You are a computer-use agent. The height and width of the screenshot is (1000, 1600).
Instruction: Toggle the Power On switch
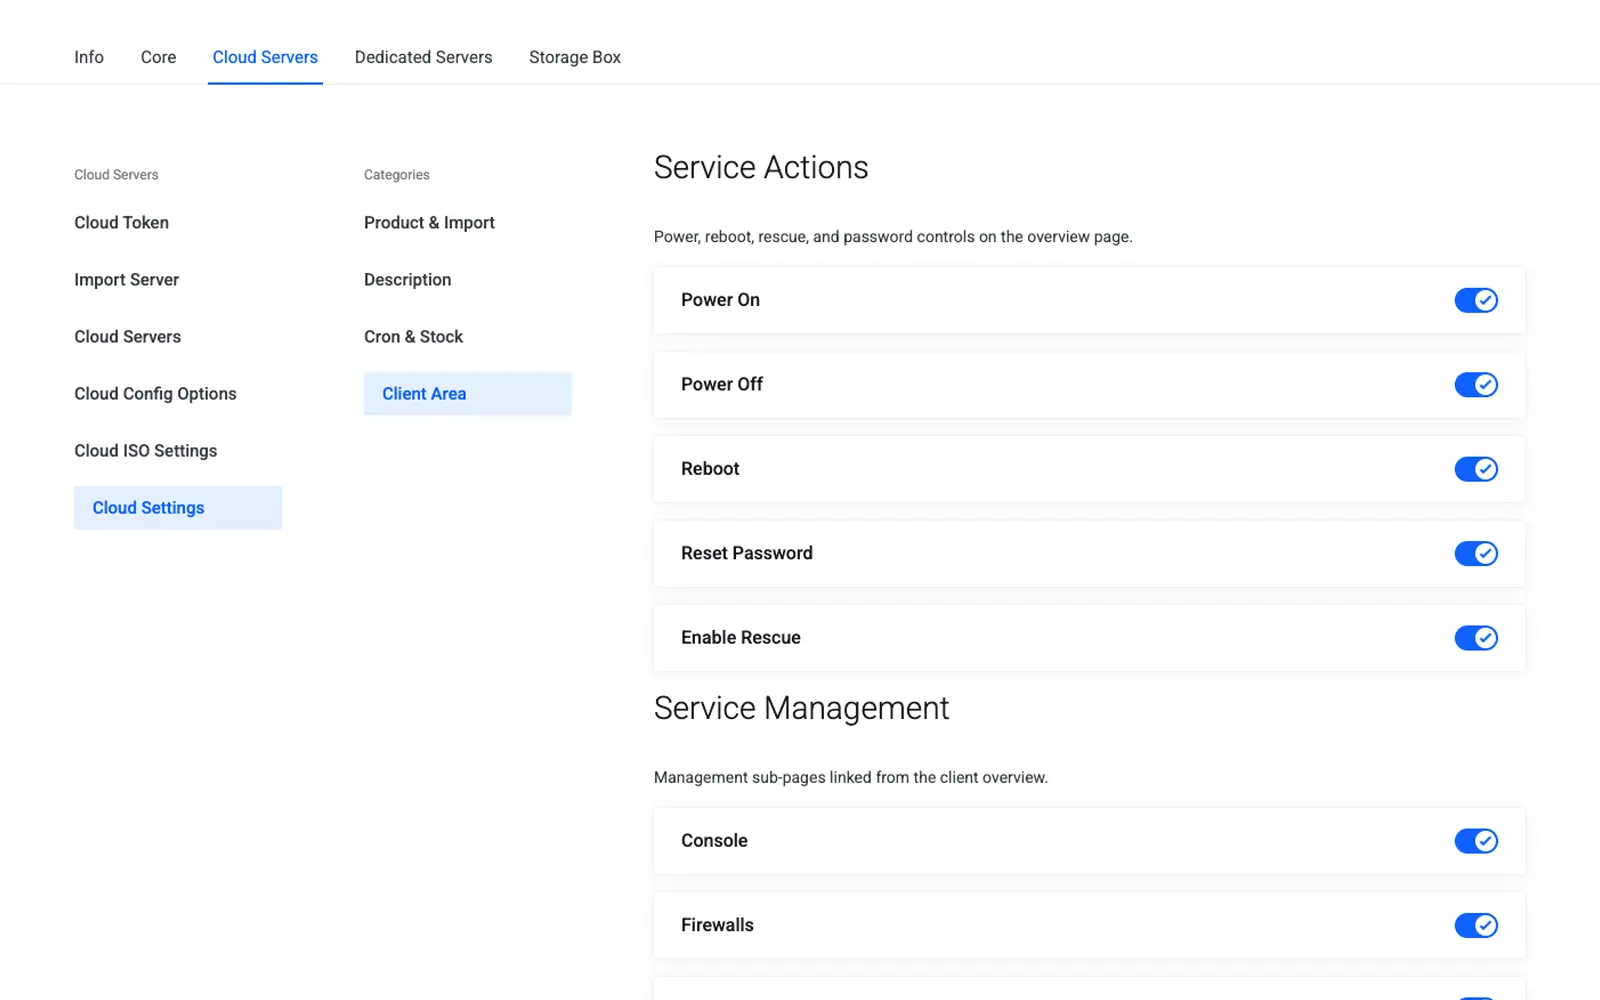(1476, 300)
